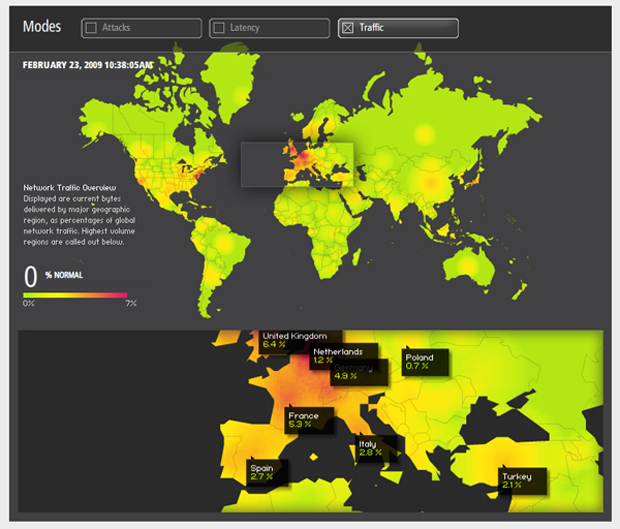Uncheck the Traffic mode checkbox
620x529 pixels.
click(348, 29)
